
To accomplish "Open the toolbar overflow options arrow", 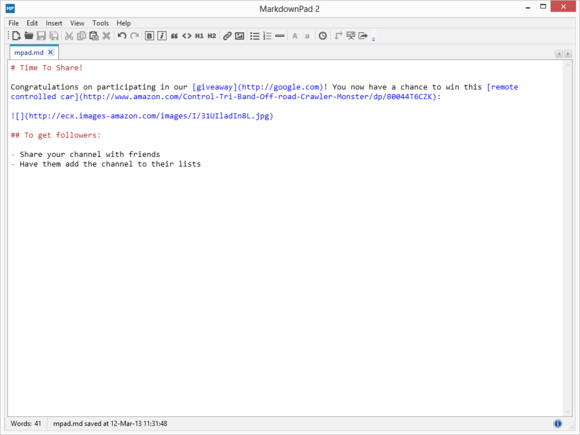I will pyautogui.click(x=373, y=39).
